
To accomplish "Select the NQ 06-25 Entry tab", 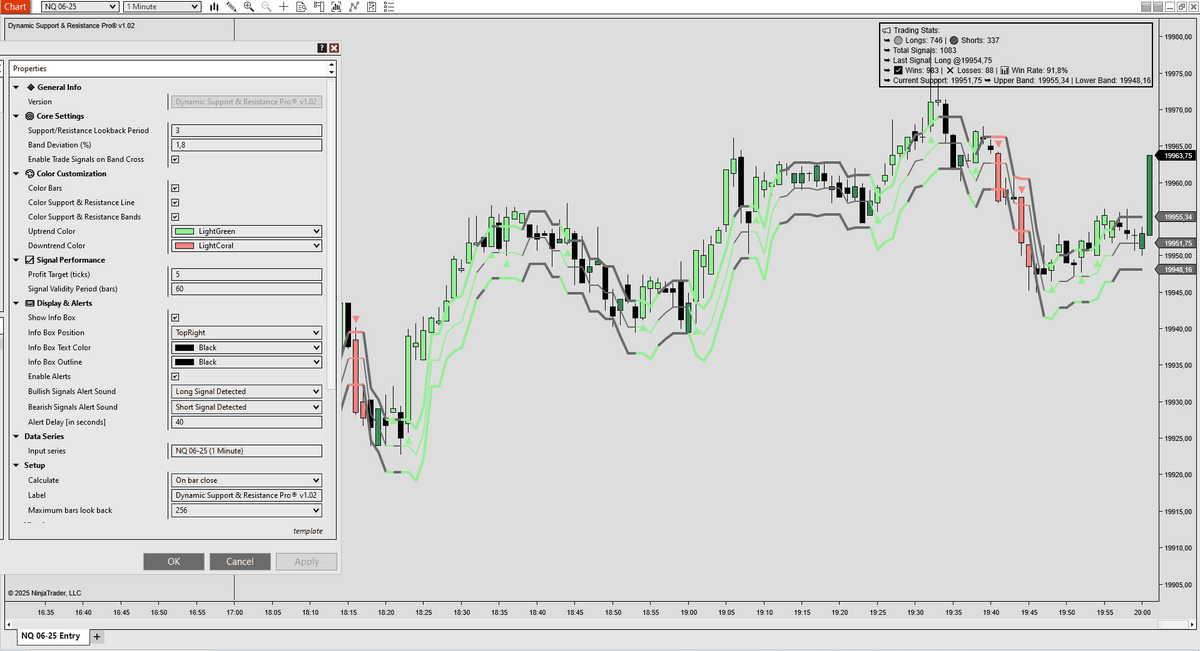I will coord(50,636).
